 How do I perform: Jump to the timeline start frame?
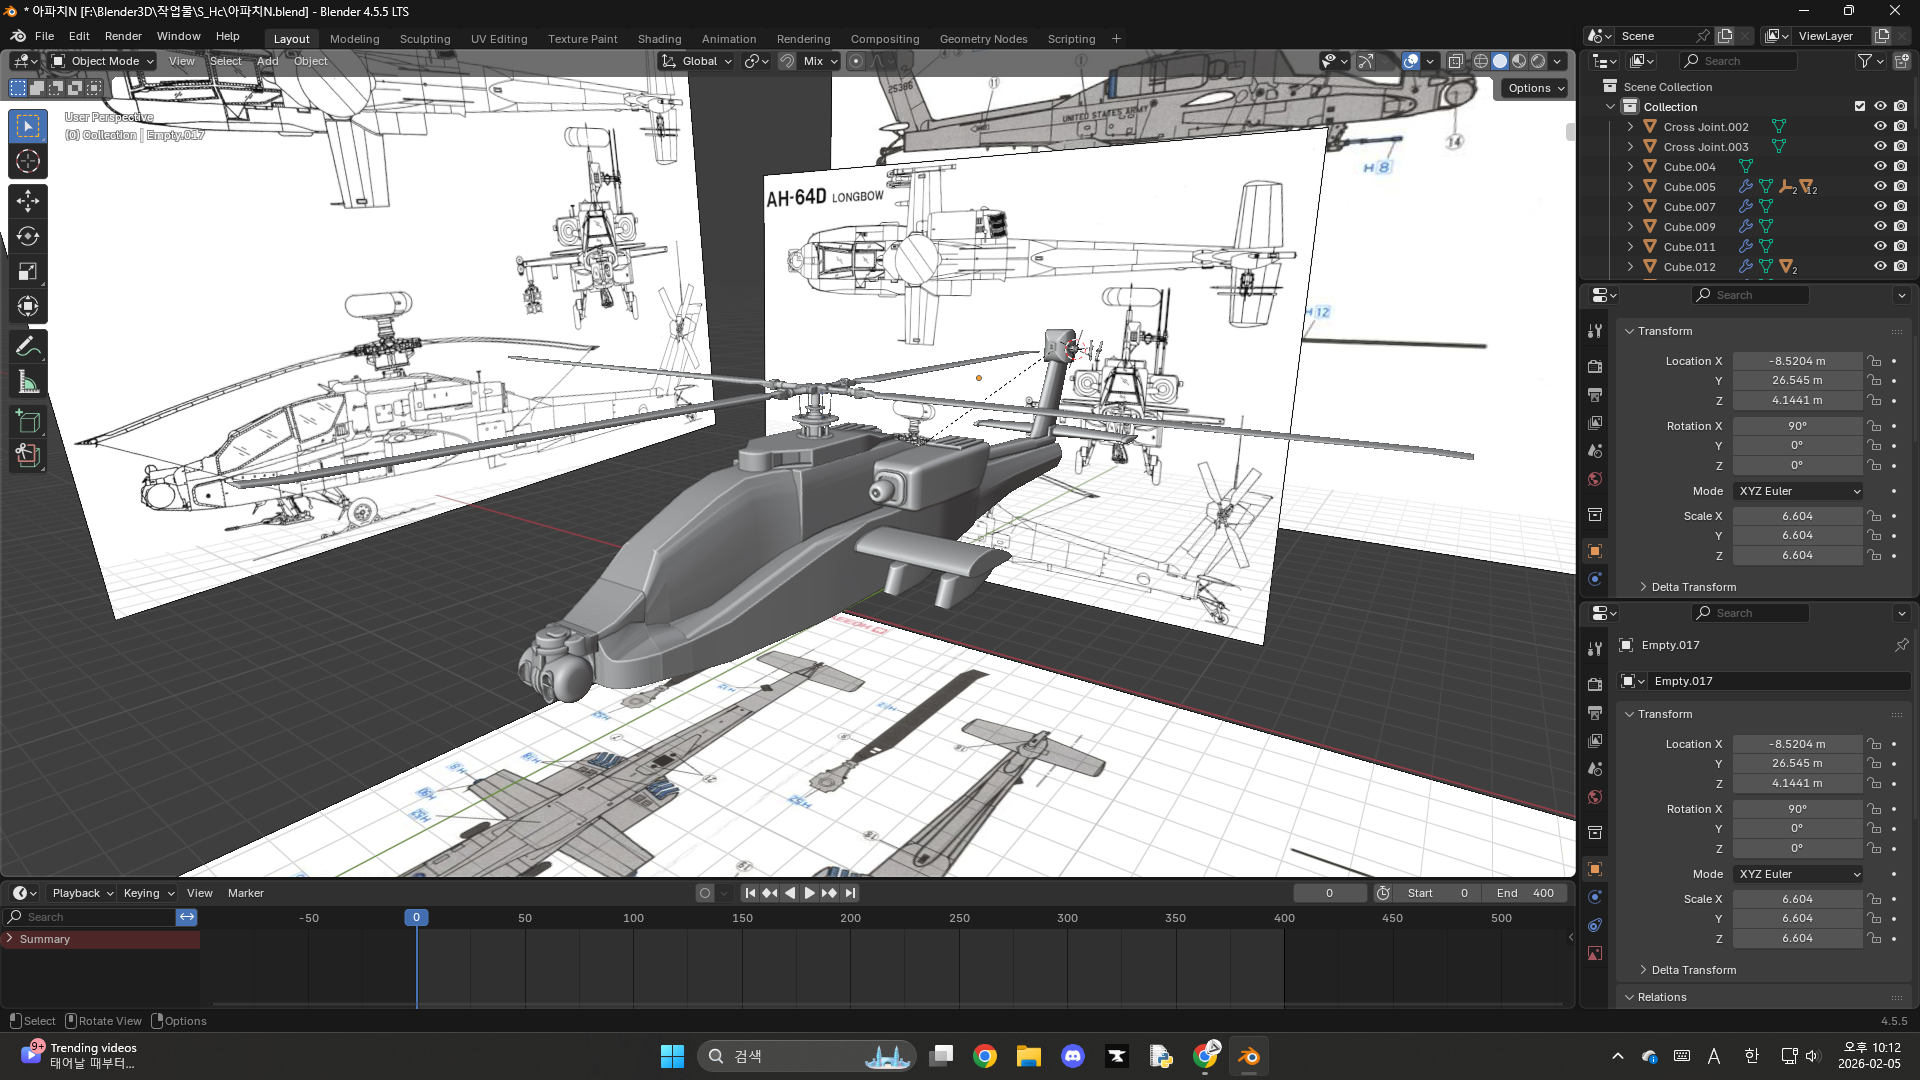[x=750, y=893]
